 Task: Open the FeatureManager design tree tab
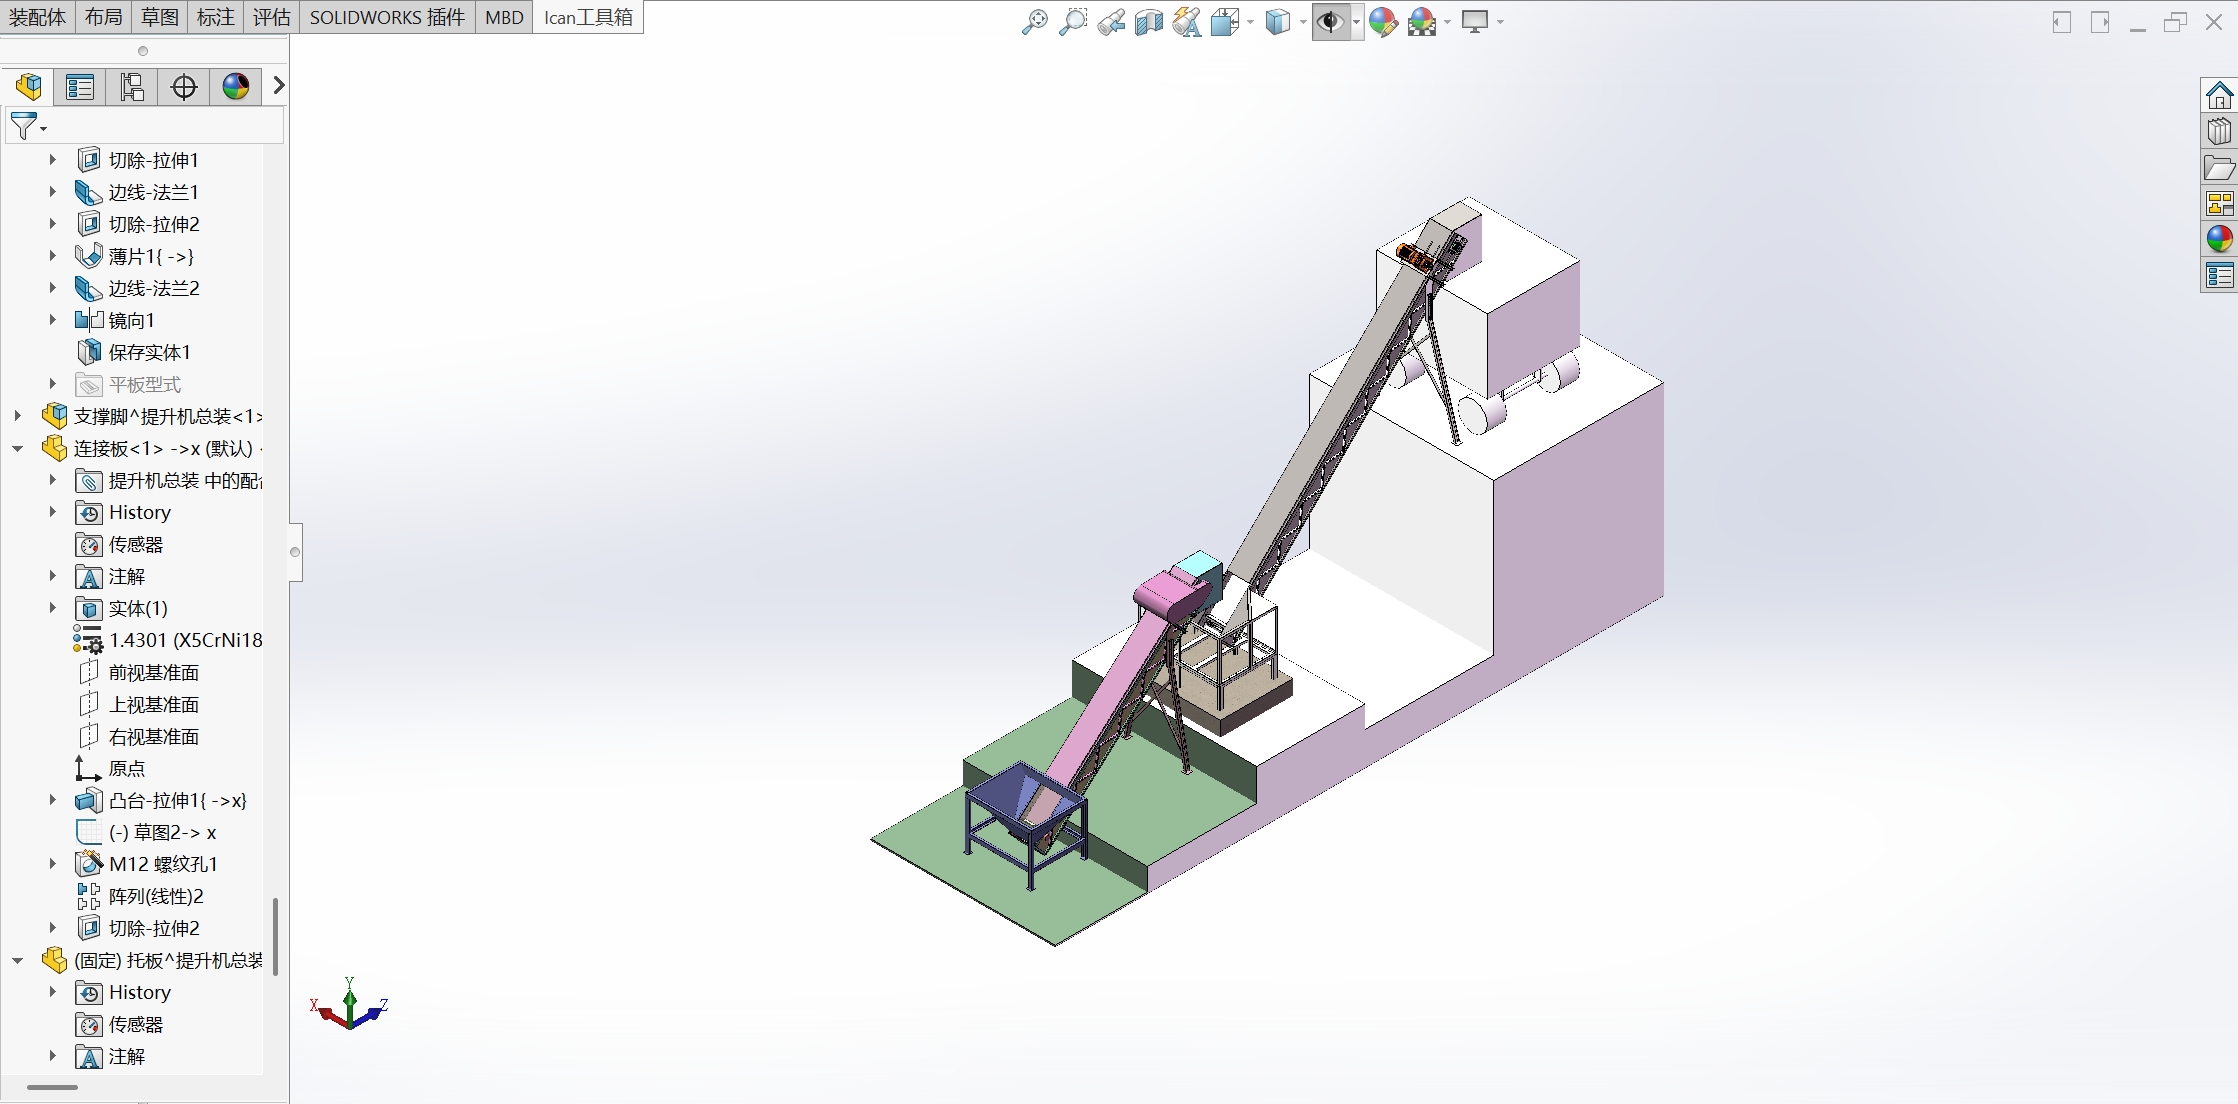(x=29, y=87)
